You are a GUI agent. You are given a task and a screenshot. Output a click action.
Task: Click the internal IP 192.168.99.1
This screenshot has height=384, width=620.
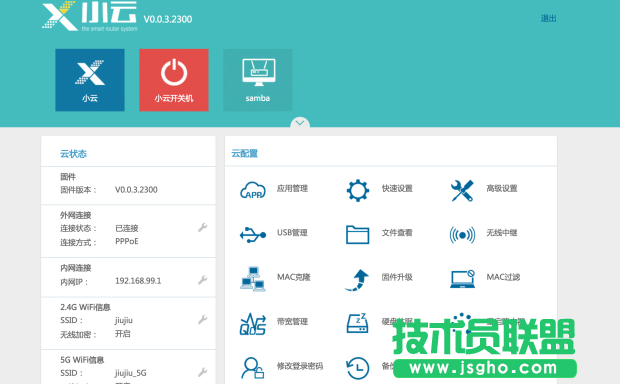[138, 281]
